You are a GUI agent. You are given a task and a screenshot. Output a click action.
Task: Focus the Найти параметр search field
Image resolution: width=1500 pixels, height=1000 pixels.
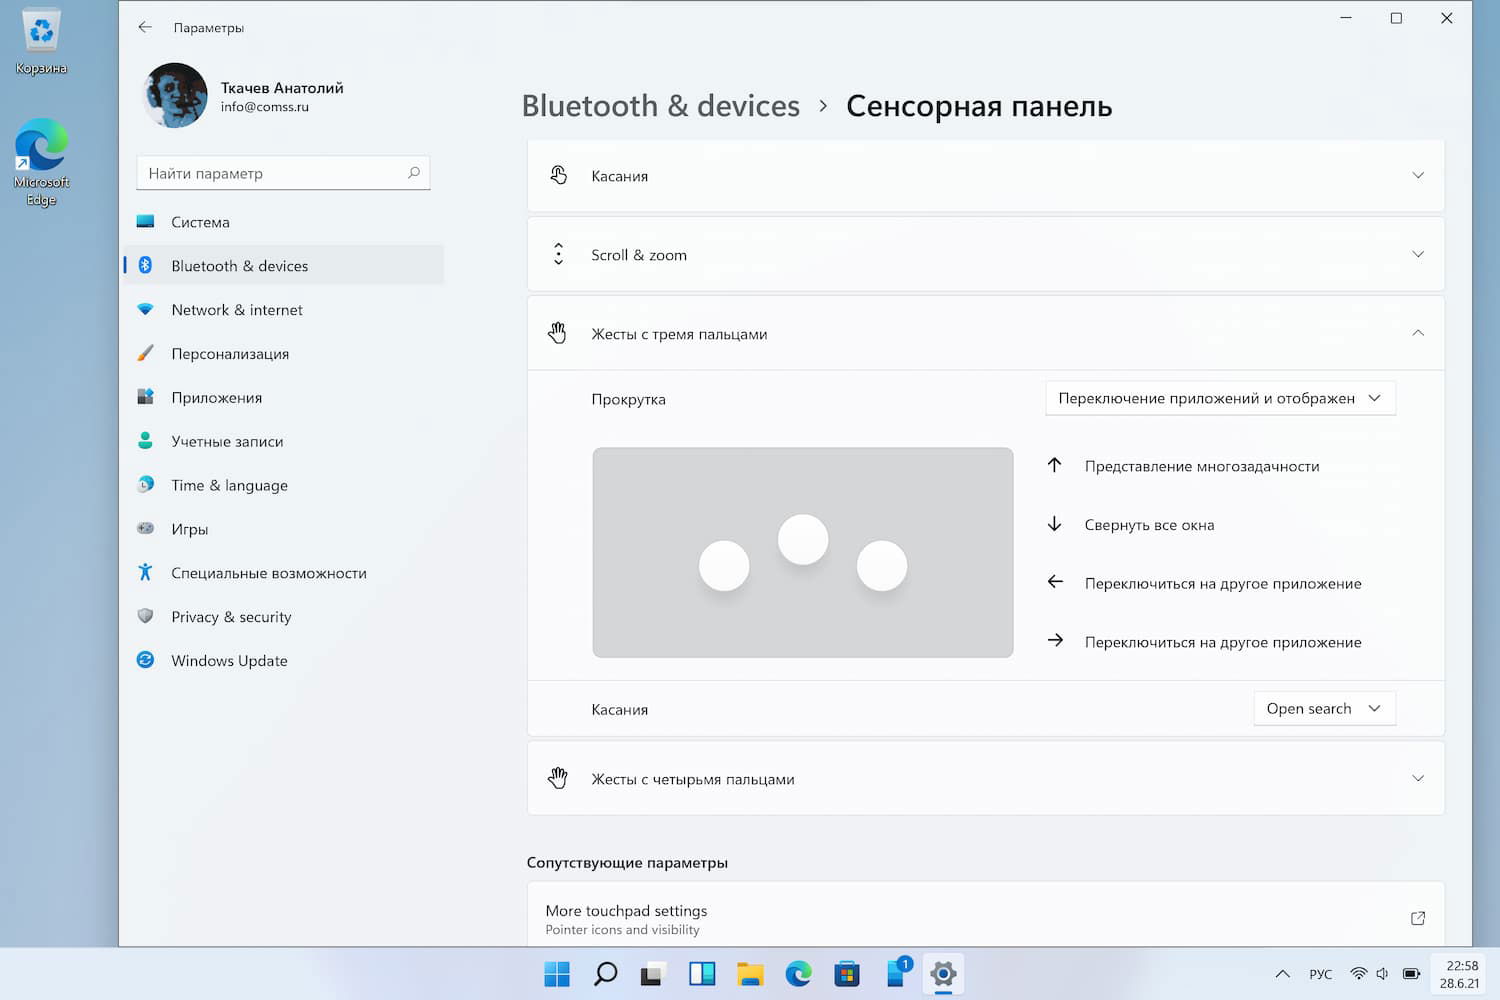point(283,173)
